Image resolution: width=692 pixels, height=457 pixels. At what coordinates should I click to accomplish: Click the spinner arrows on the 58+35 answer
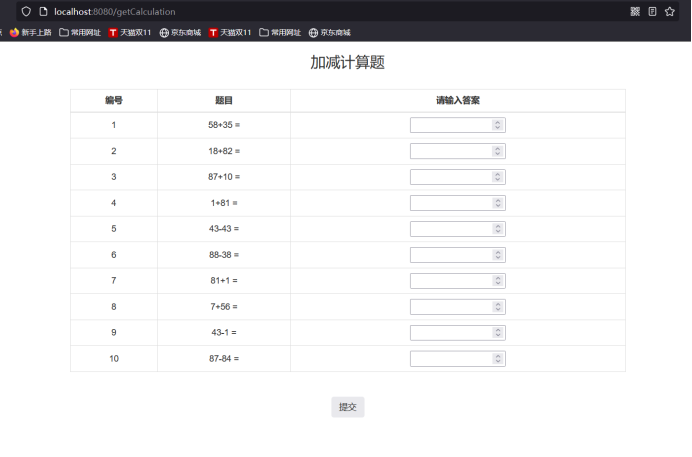[x=498, y=125]
